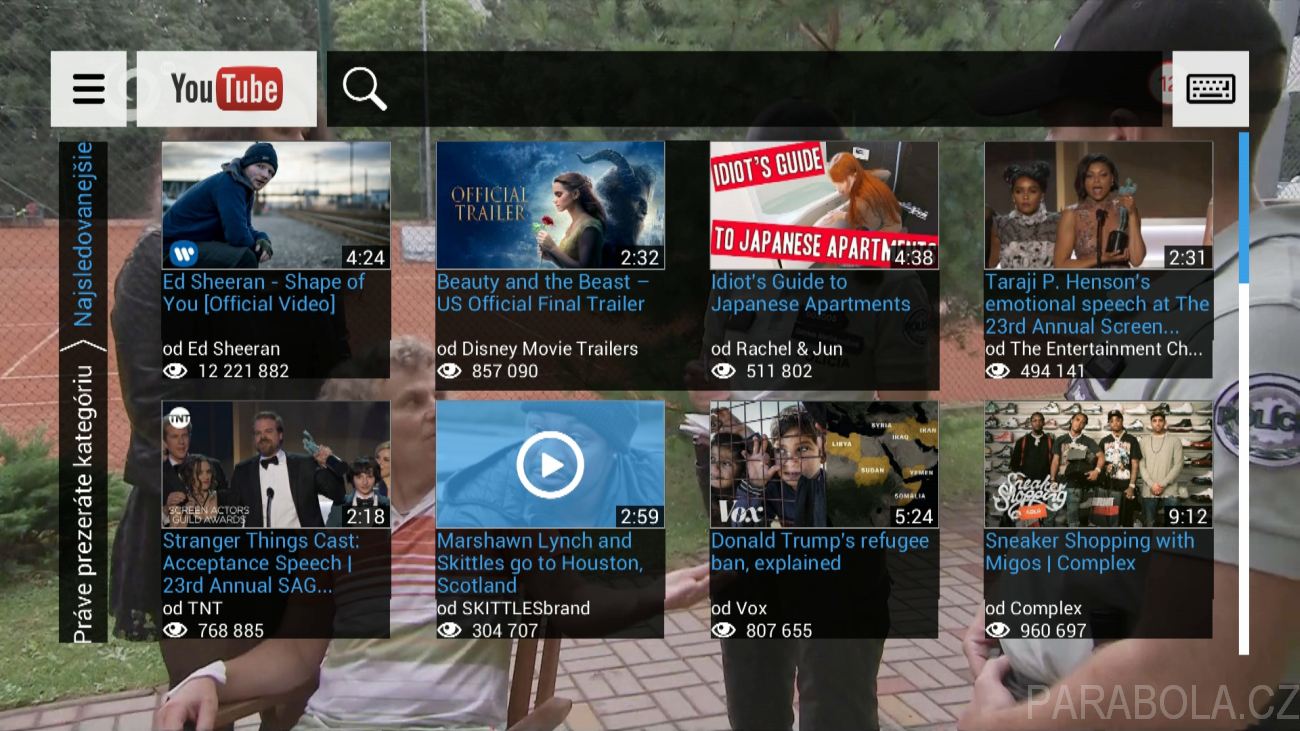This screenshot has height=731, width=1300.
Task: Open Idiot's Guide to Japanese Apartments thumbnail
Action: click(824, 205)
